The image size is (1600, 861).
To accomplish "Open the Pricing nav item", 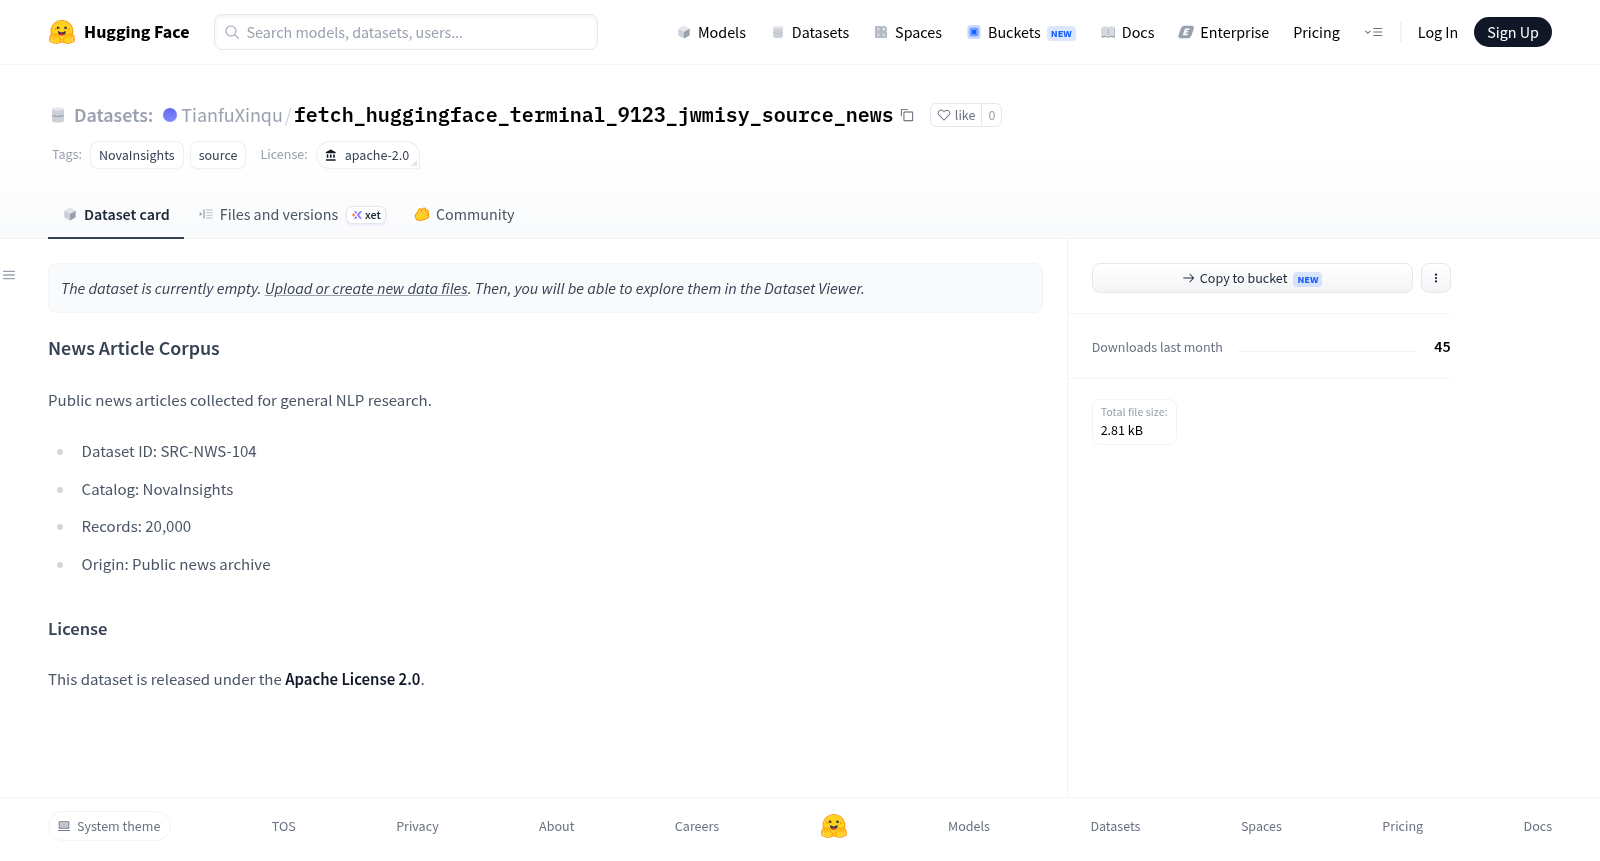I will 1316,32.
